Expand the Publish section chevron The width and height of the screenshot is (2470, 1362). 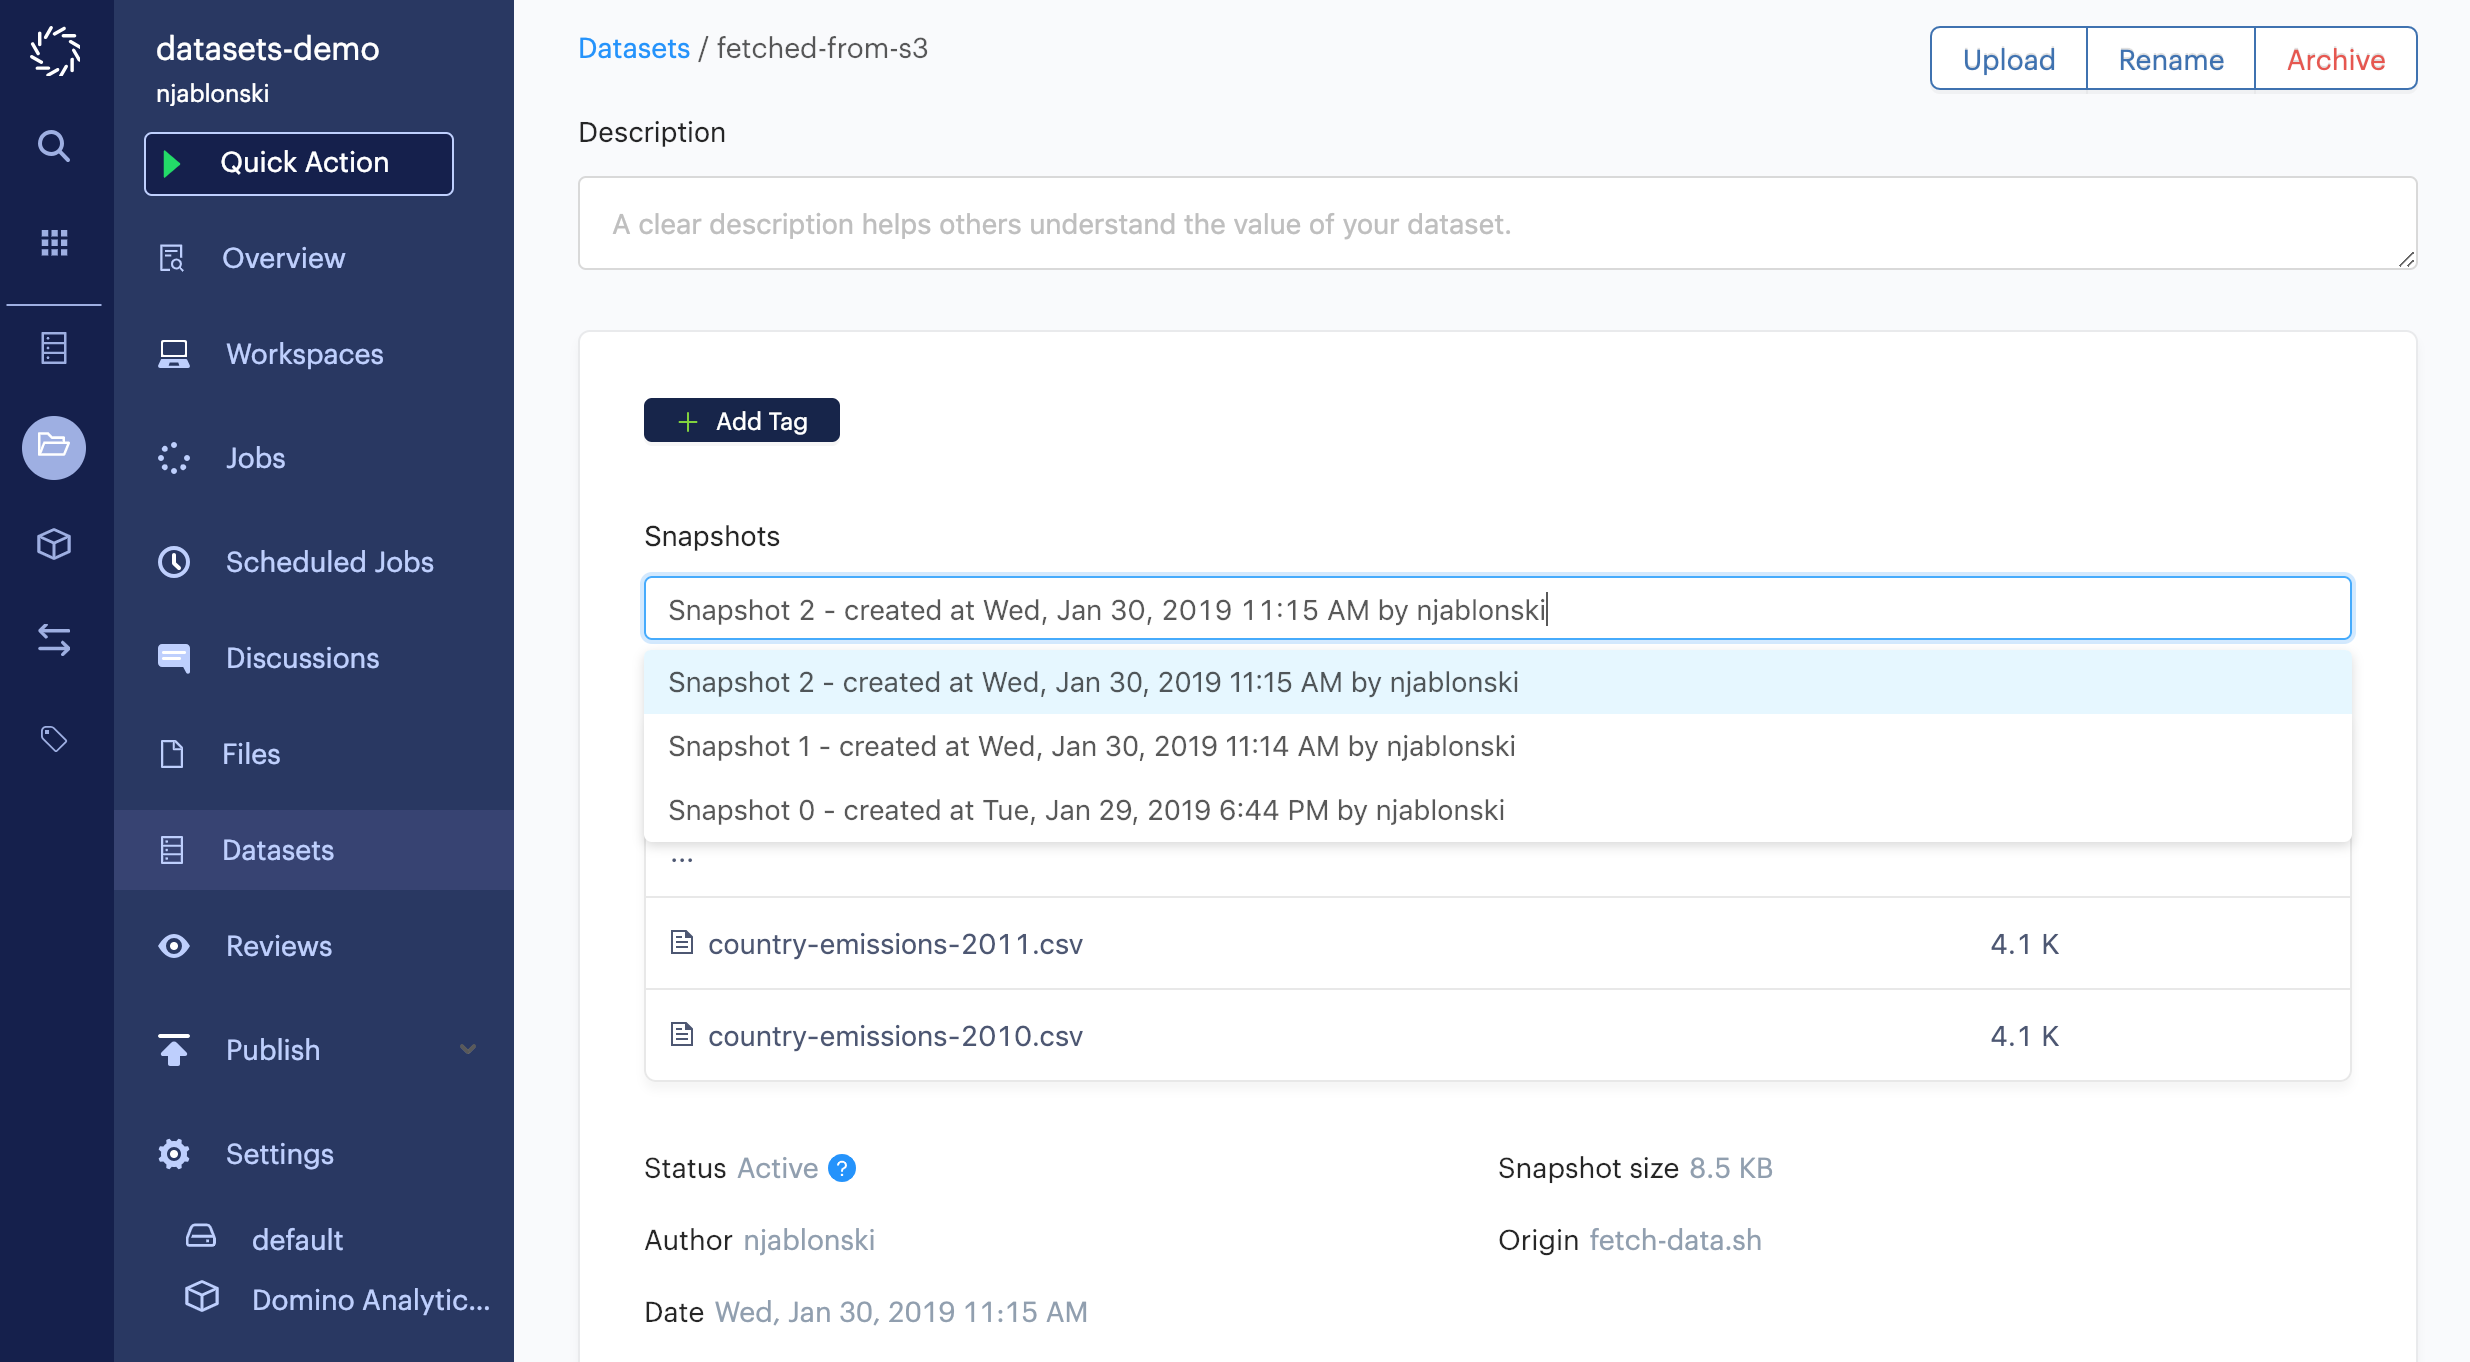471,1048
